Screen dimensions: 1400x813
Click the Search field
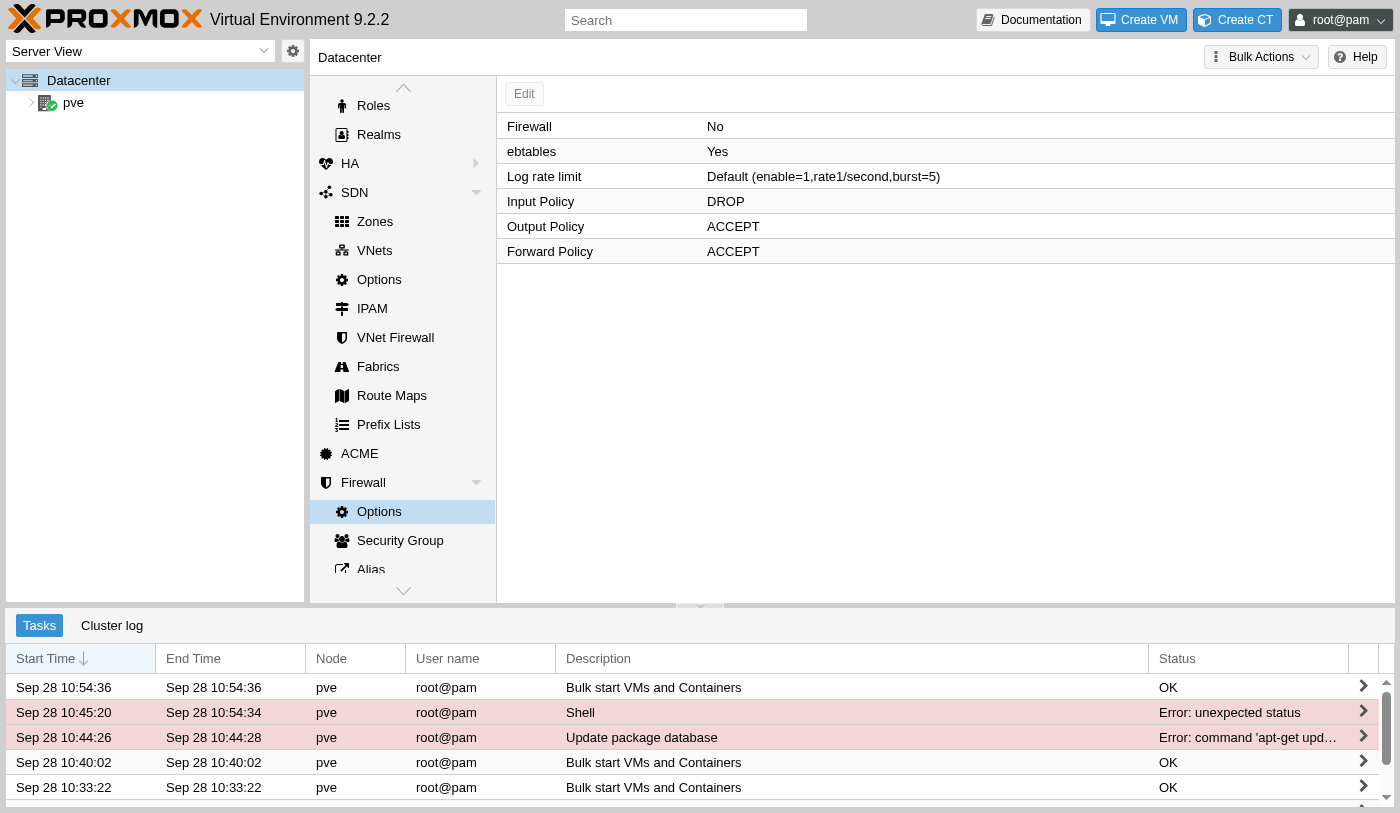[x=686, y=20]
